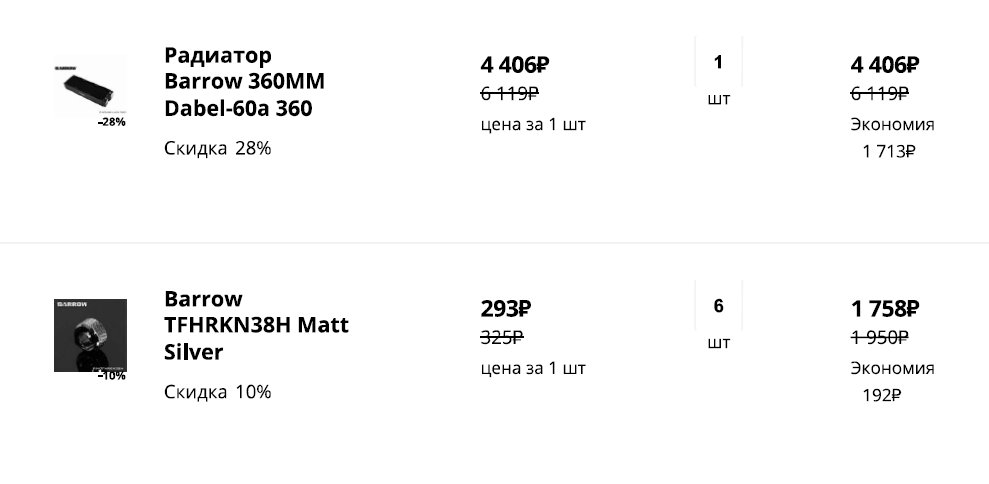The width and height of the screenshot is (989, 484).
Task: Click the Скидка 28% label
Action: tap(217, 148)
